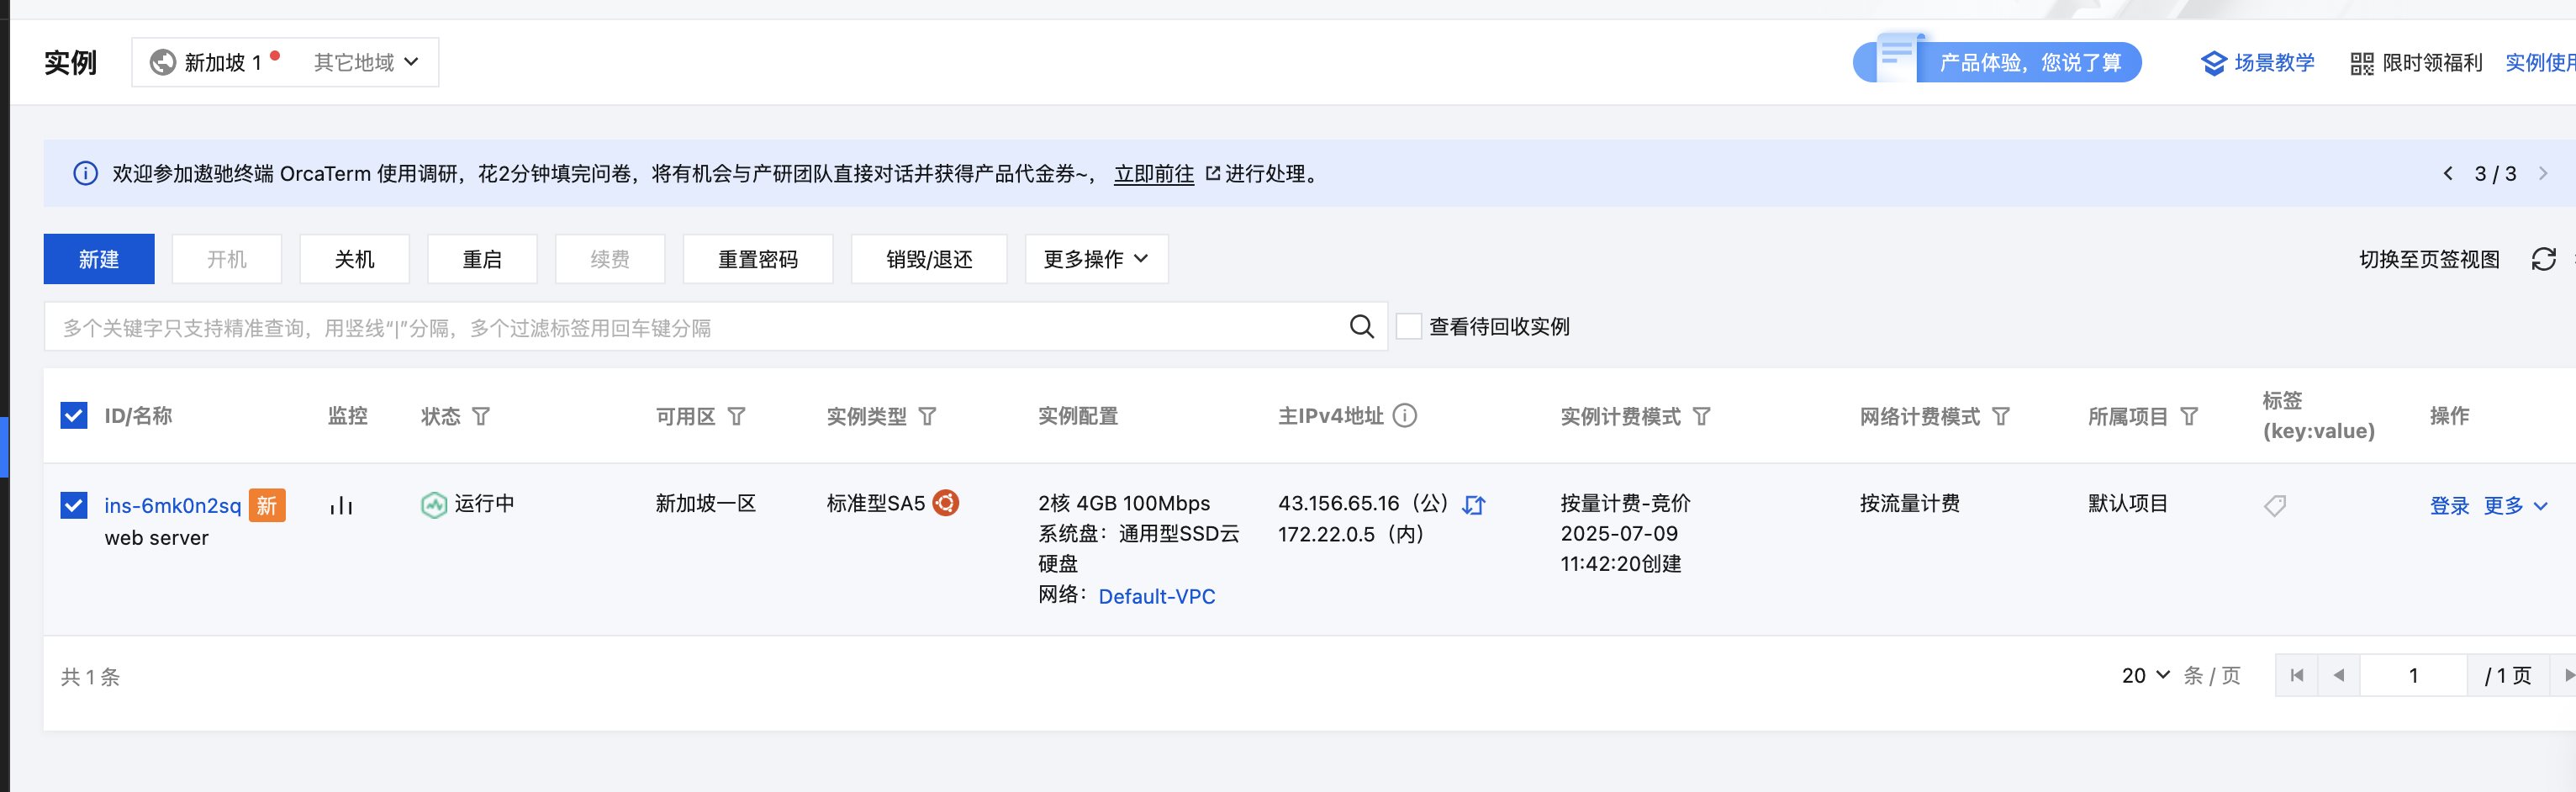Click the web server instance name
Viewport: 2576px width, 792px height.
(157, 538)
